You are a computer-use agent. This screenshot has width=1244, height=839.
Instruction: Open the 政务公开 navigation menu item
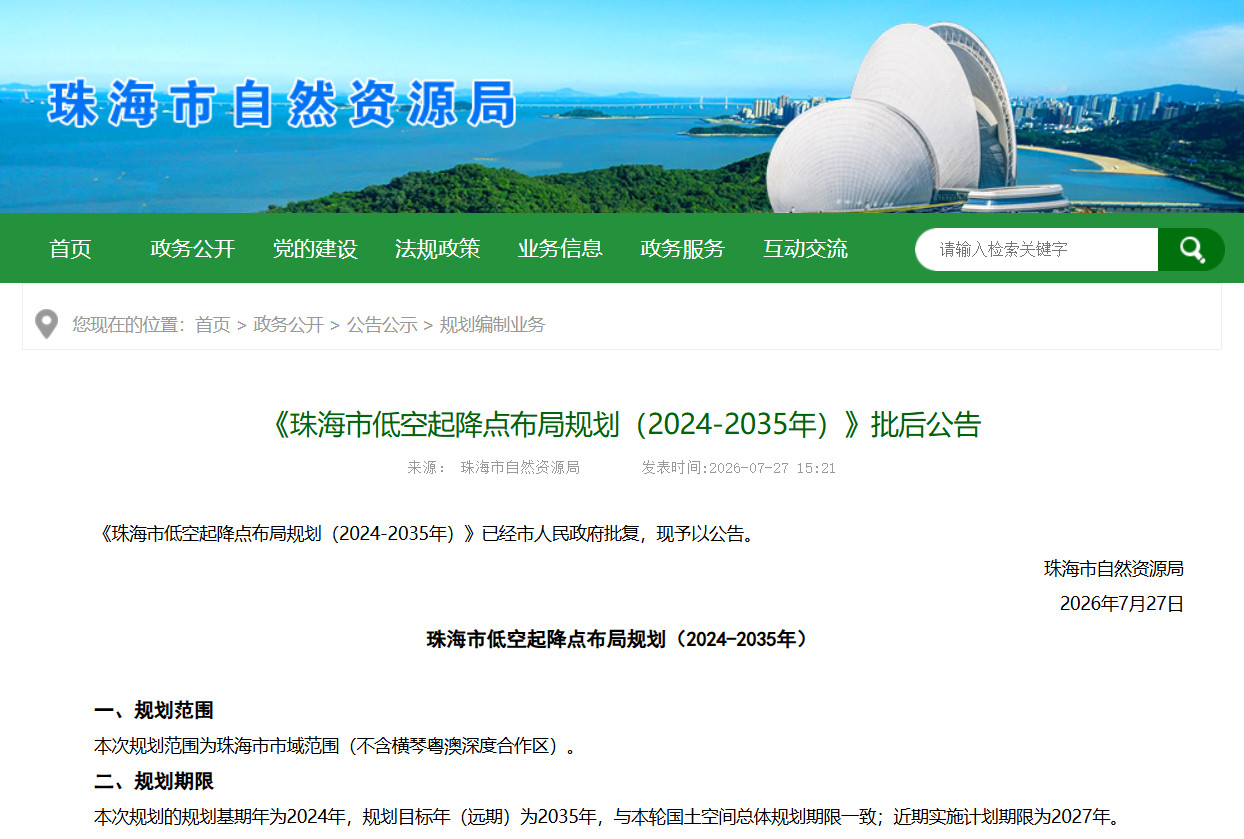(193, 249)
